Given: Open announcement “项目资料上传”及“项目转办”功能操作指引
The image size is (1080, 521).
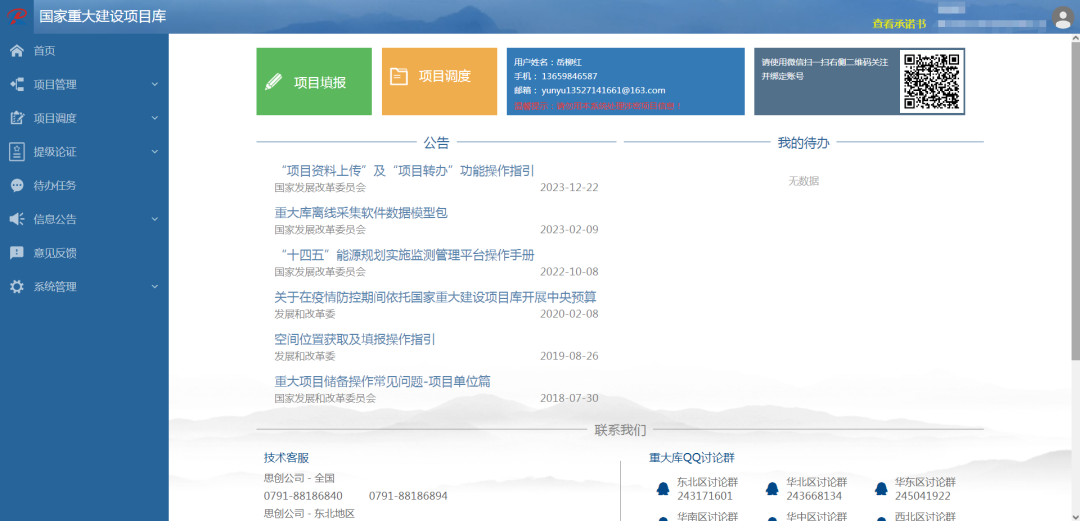Looking at the screenshot, I should [x=408, y=170].
